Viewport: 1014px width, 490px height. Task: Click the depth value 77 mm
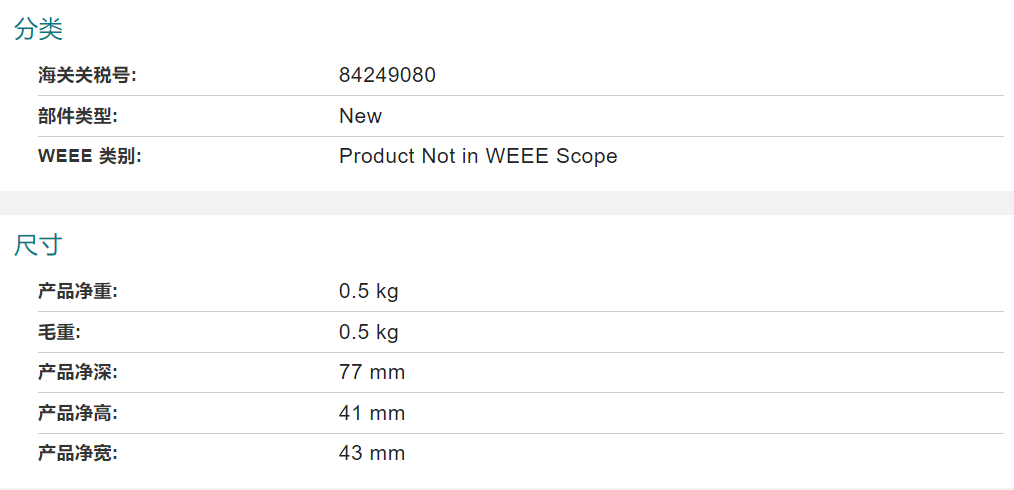[x=372, y=372]
